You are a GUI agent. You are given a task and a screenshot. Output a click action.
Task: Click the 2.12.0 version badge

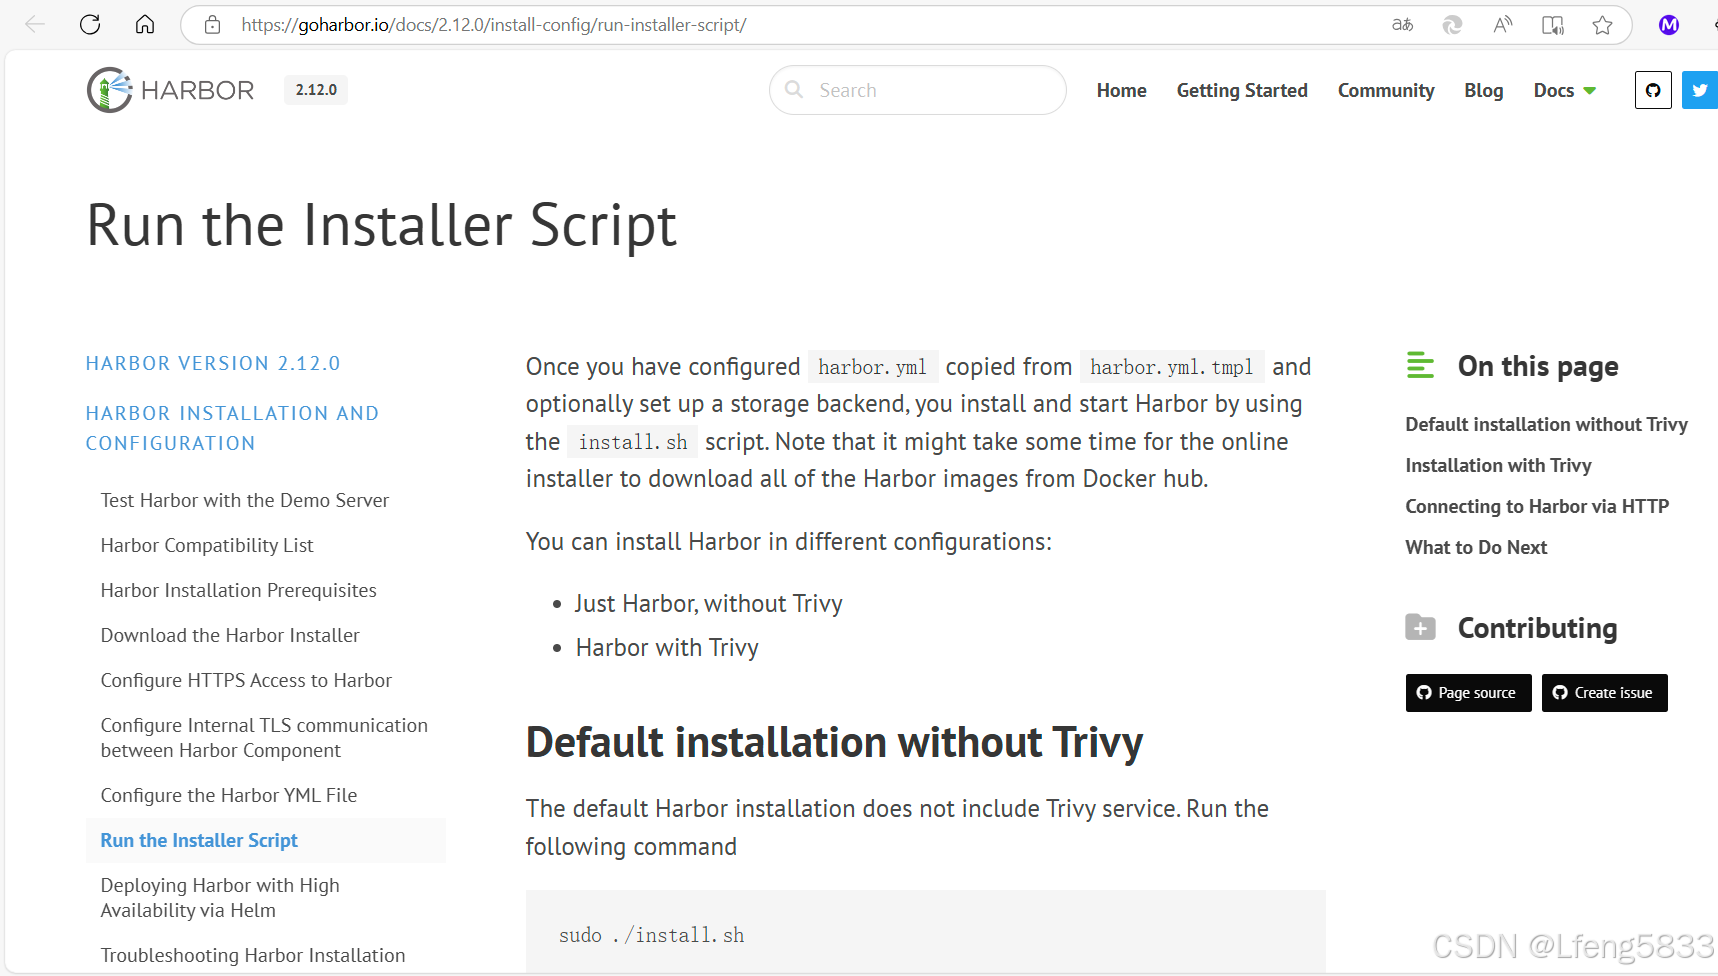(x=316, y=90)
